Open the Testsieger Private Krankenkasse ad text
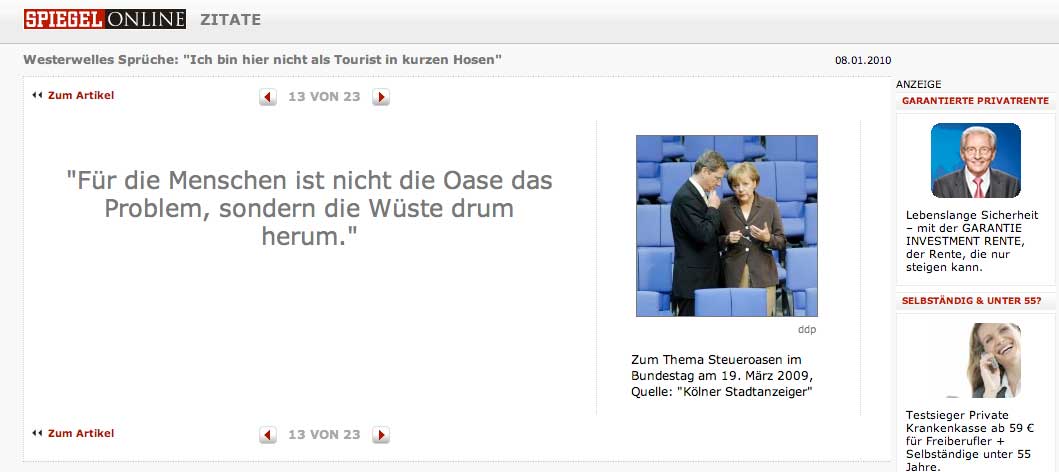The height and width of the screenshot is (472, 1059). click(969, 441)
